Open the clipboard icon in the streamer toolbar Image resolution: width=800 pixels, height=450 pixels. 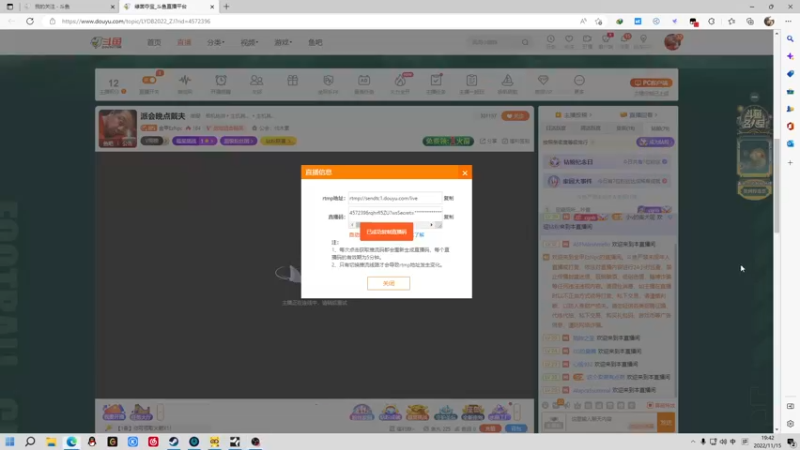click(x=471, y=80)
